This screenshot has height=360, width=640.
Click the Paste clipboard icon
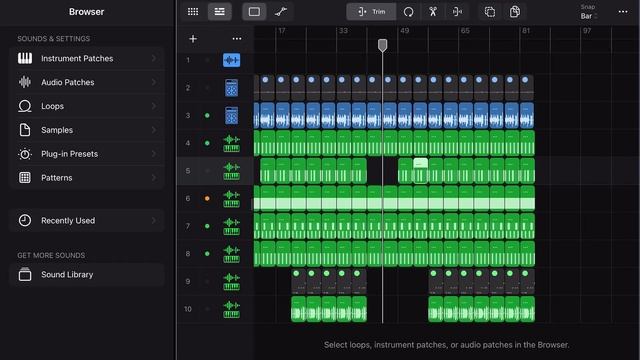(x=515, y=12)
